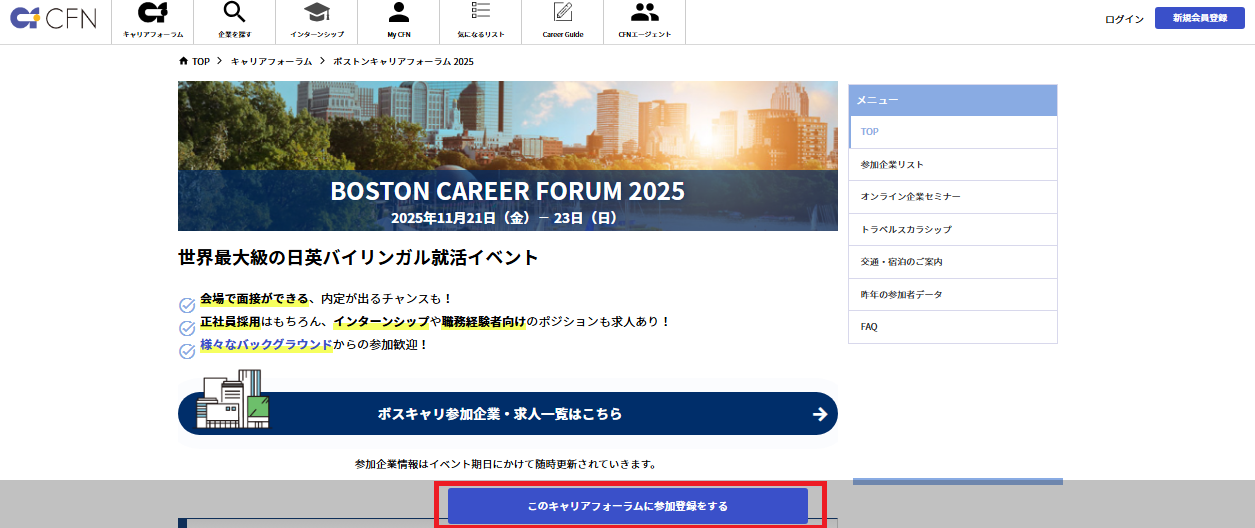1255x528 pixels.
Task: Click 様々なバックグラウンド highlighted text
Action: tap(266, 344)
